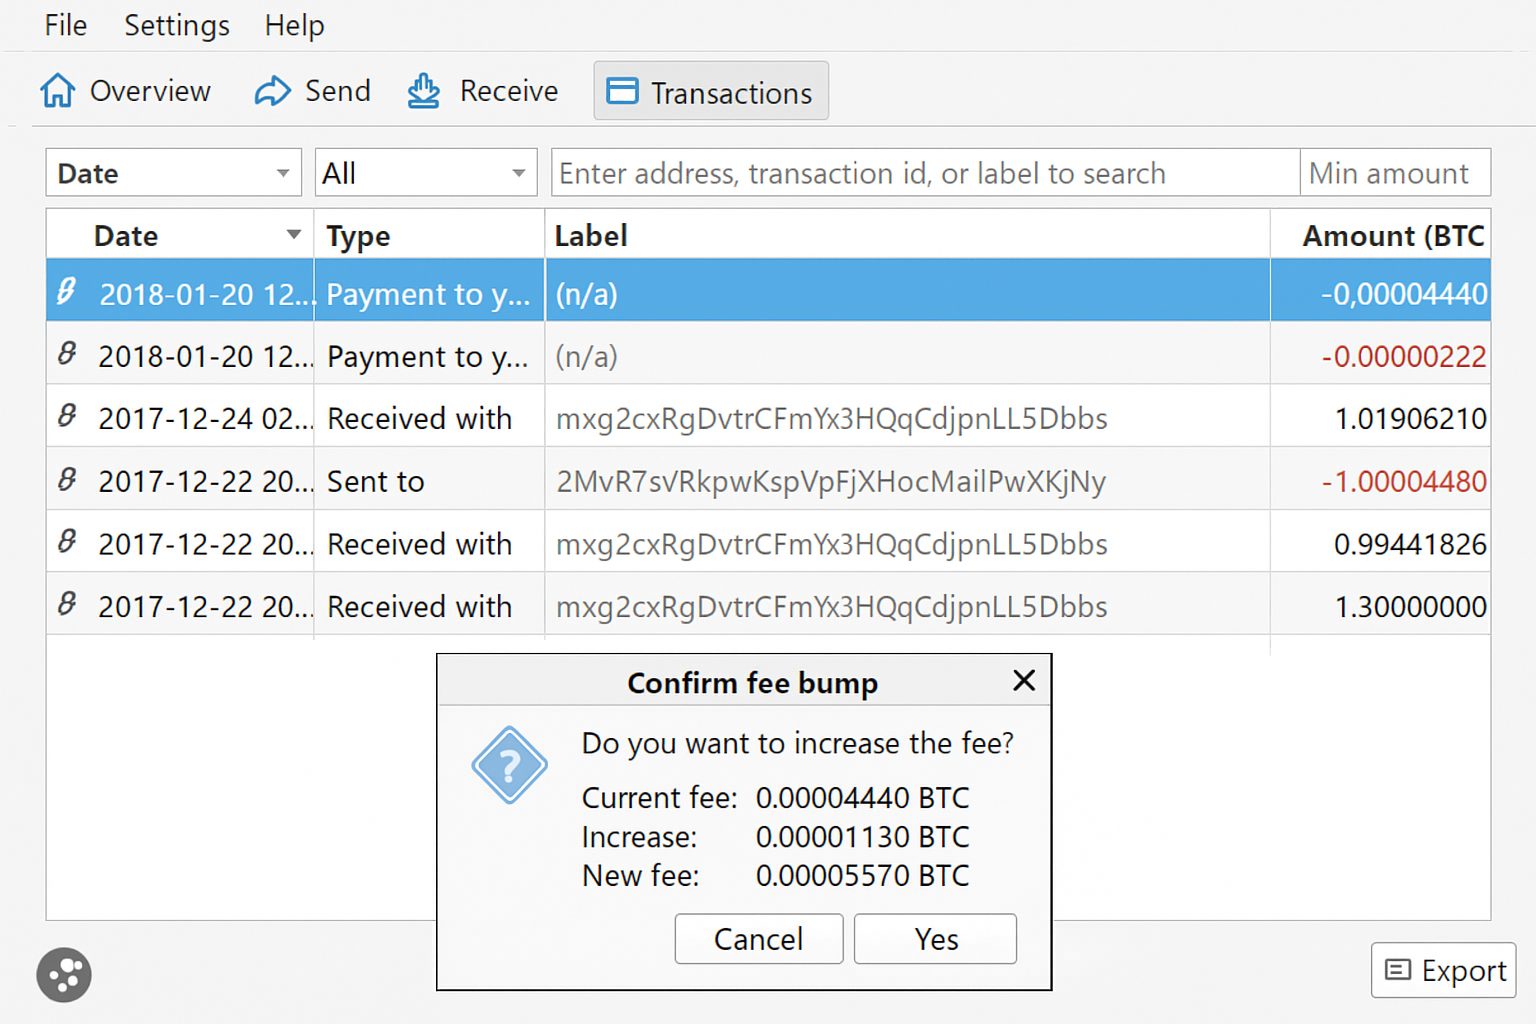1536x1024 pixels.
Task: Click the Export icon above the status bar
Action: point(1396,970)
